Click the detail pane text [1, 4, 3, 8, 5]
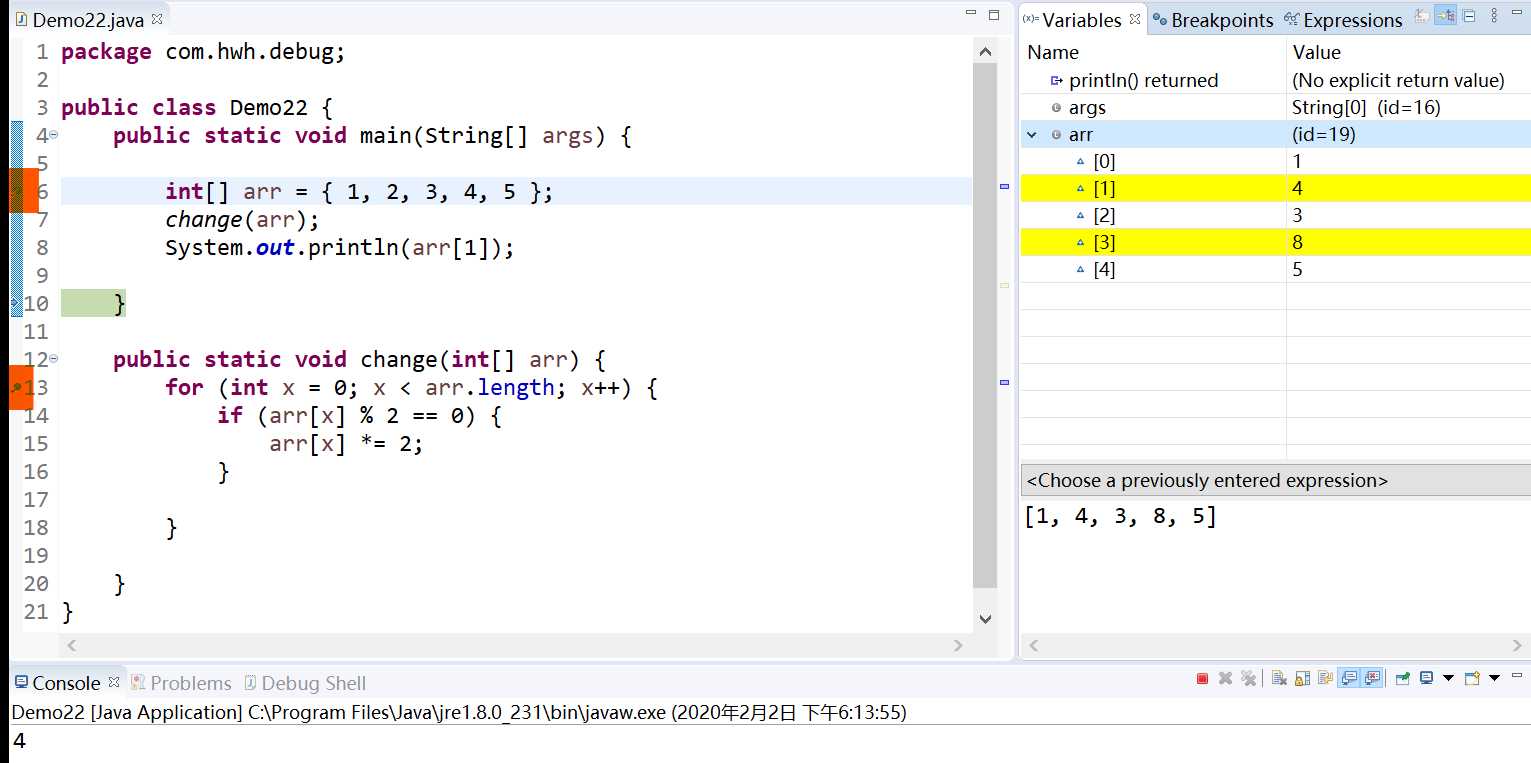1531x763 pixels. pos(1120,517)
